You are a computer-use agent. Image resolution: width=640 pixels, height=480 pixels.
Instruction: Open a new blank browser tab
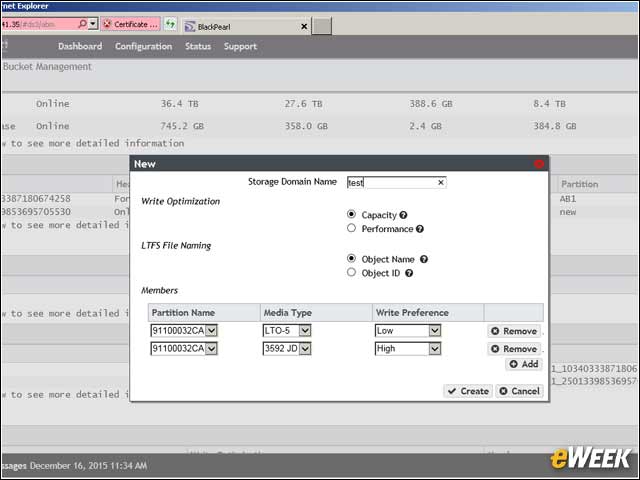coord(322,26)
